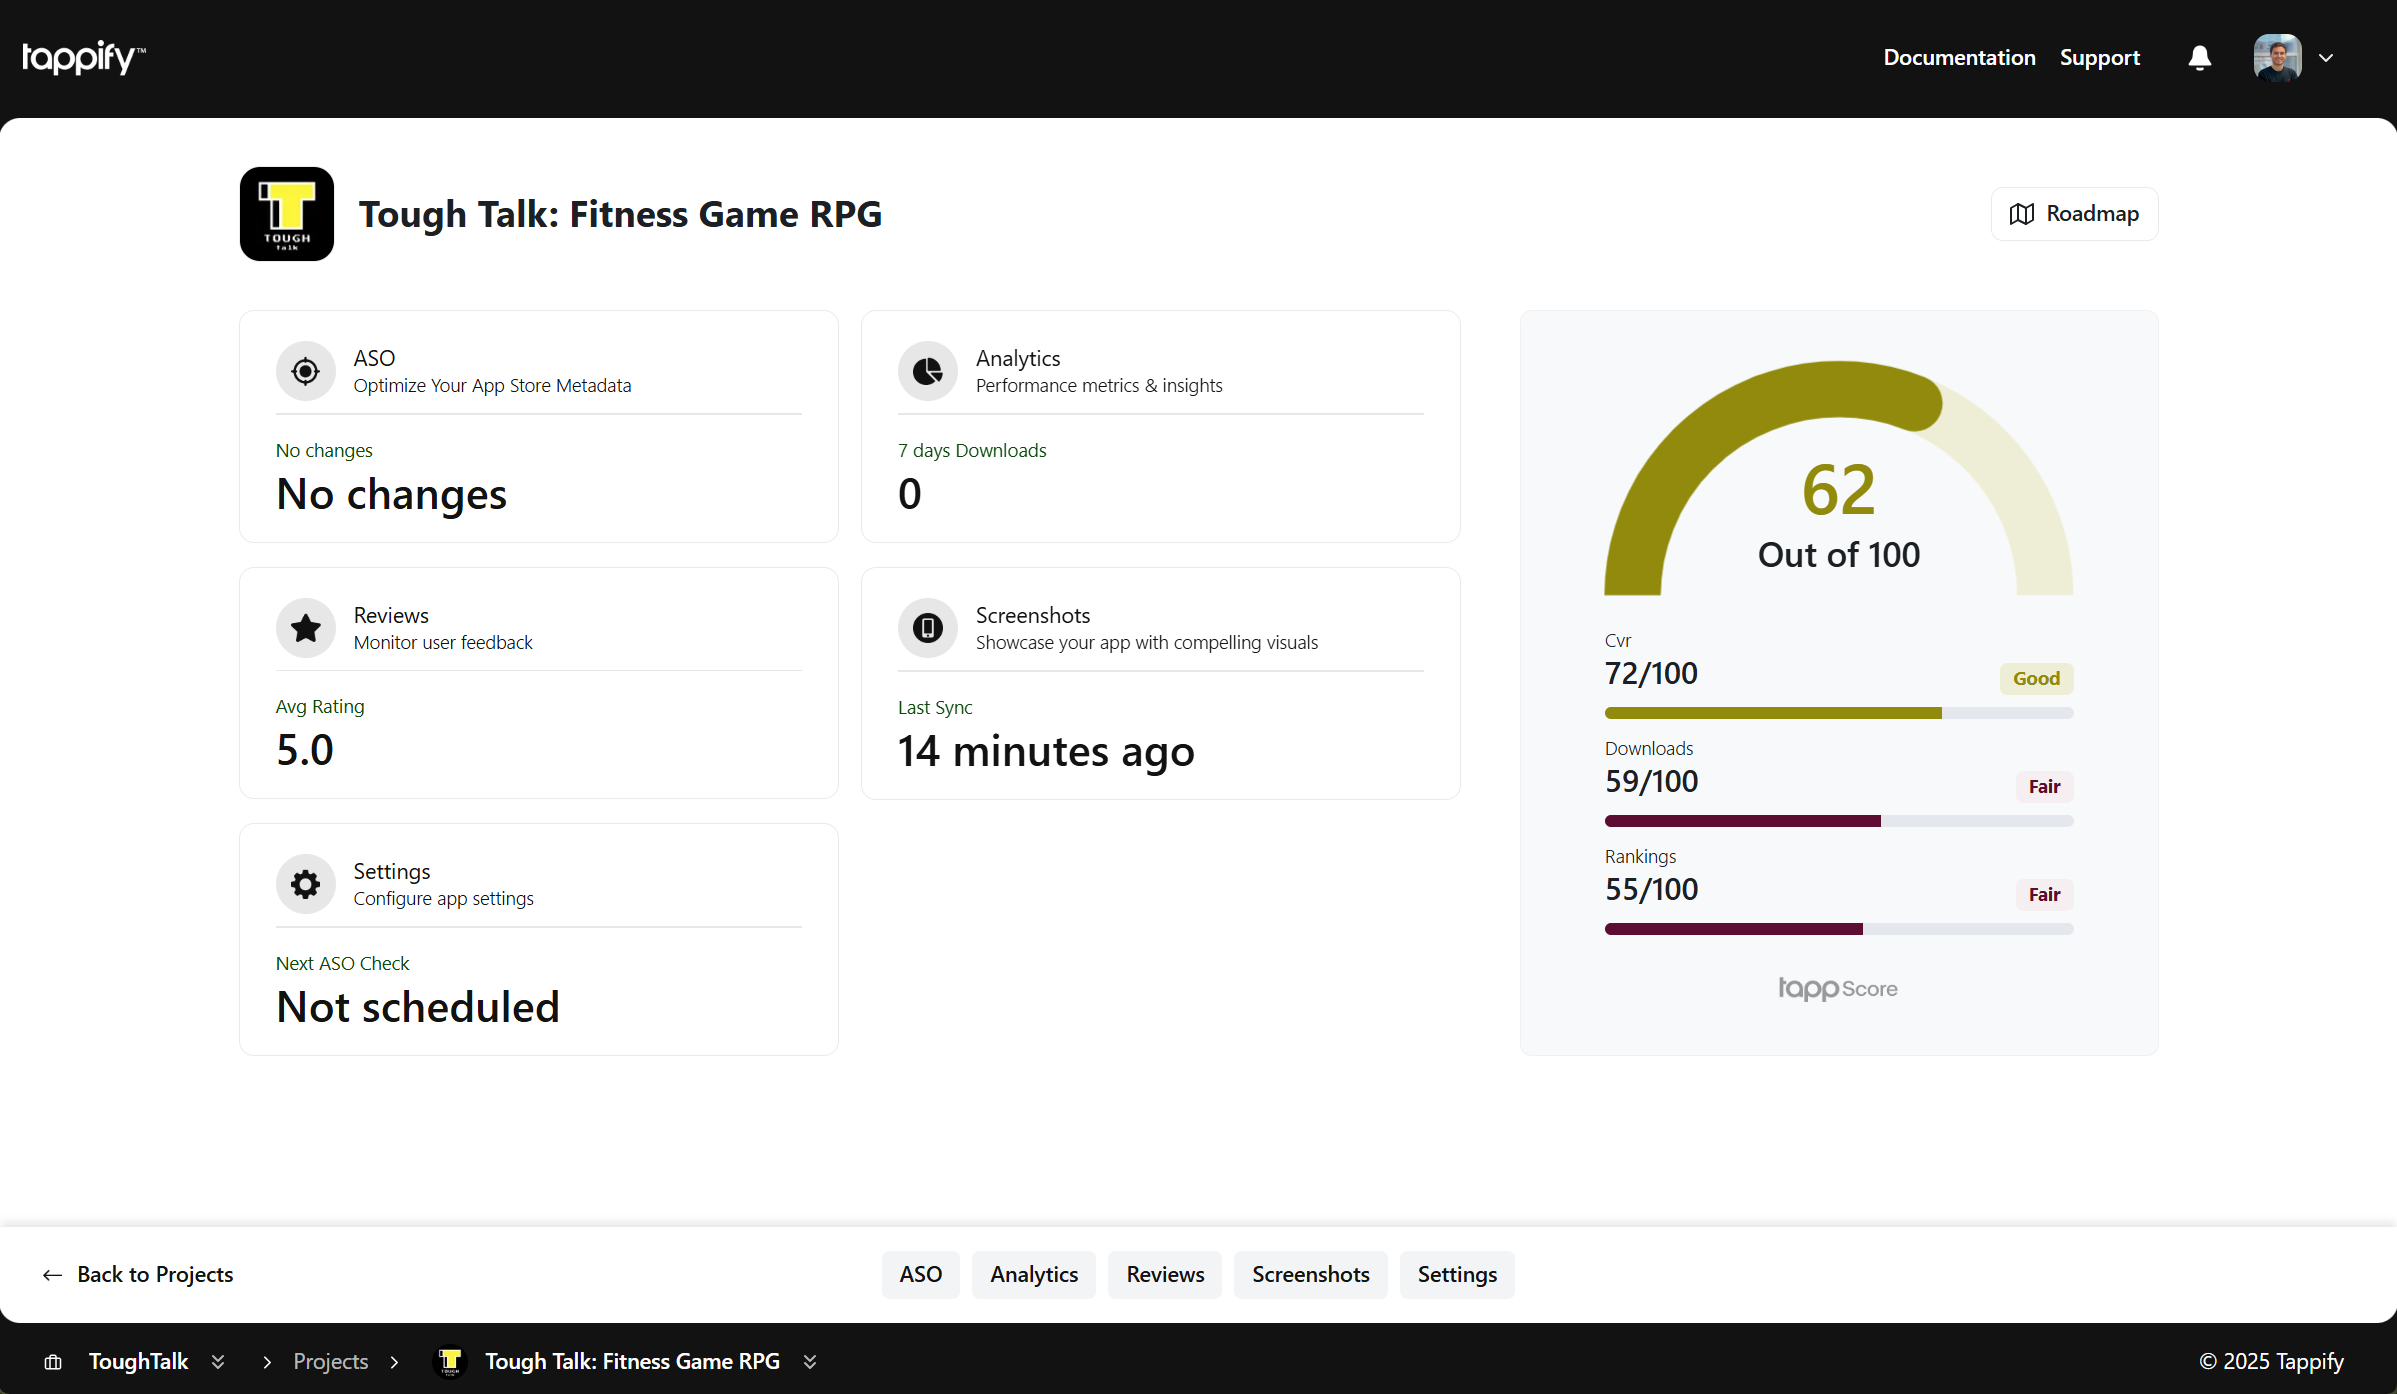Open the Roadmap button
The width and height of the screenshot is (2397, 1394).
point(2074,214)
